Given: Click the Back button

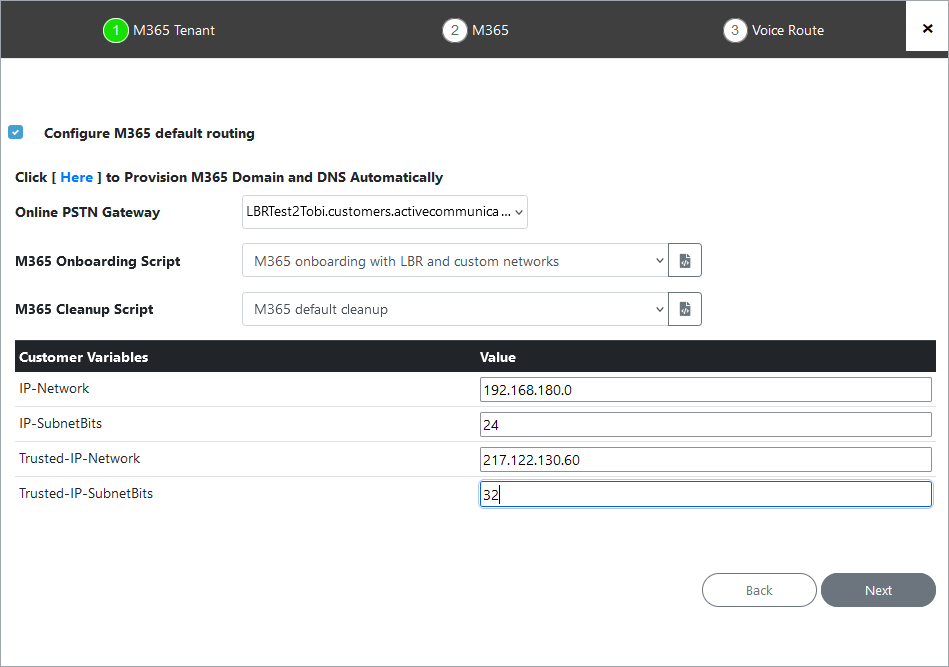Looking at the screenshot, I should pyautogui.click(x=759, y=590).
